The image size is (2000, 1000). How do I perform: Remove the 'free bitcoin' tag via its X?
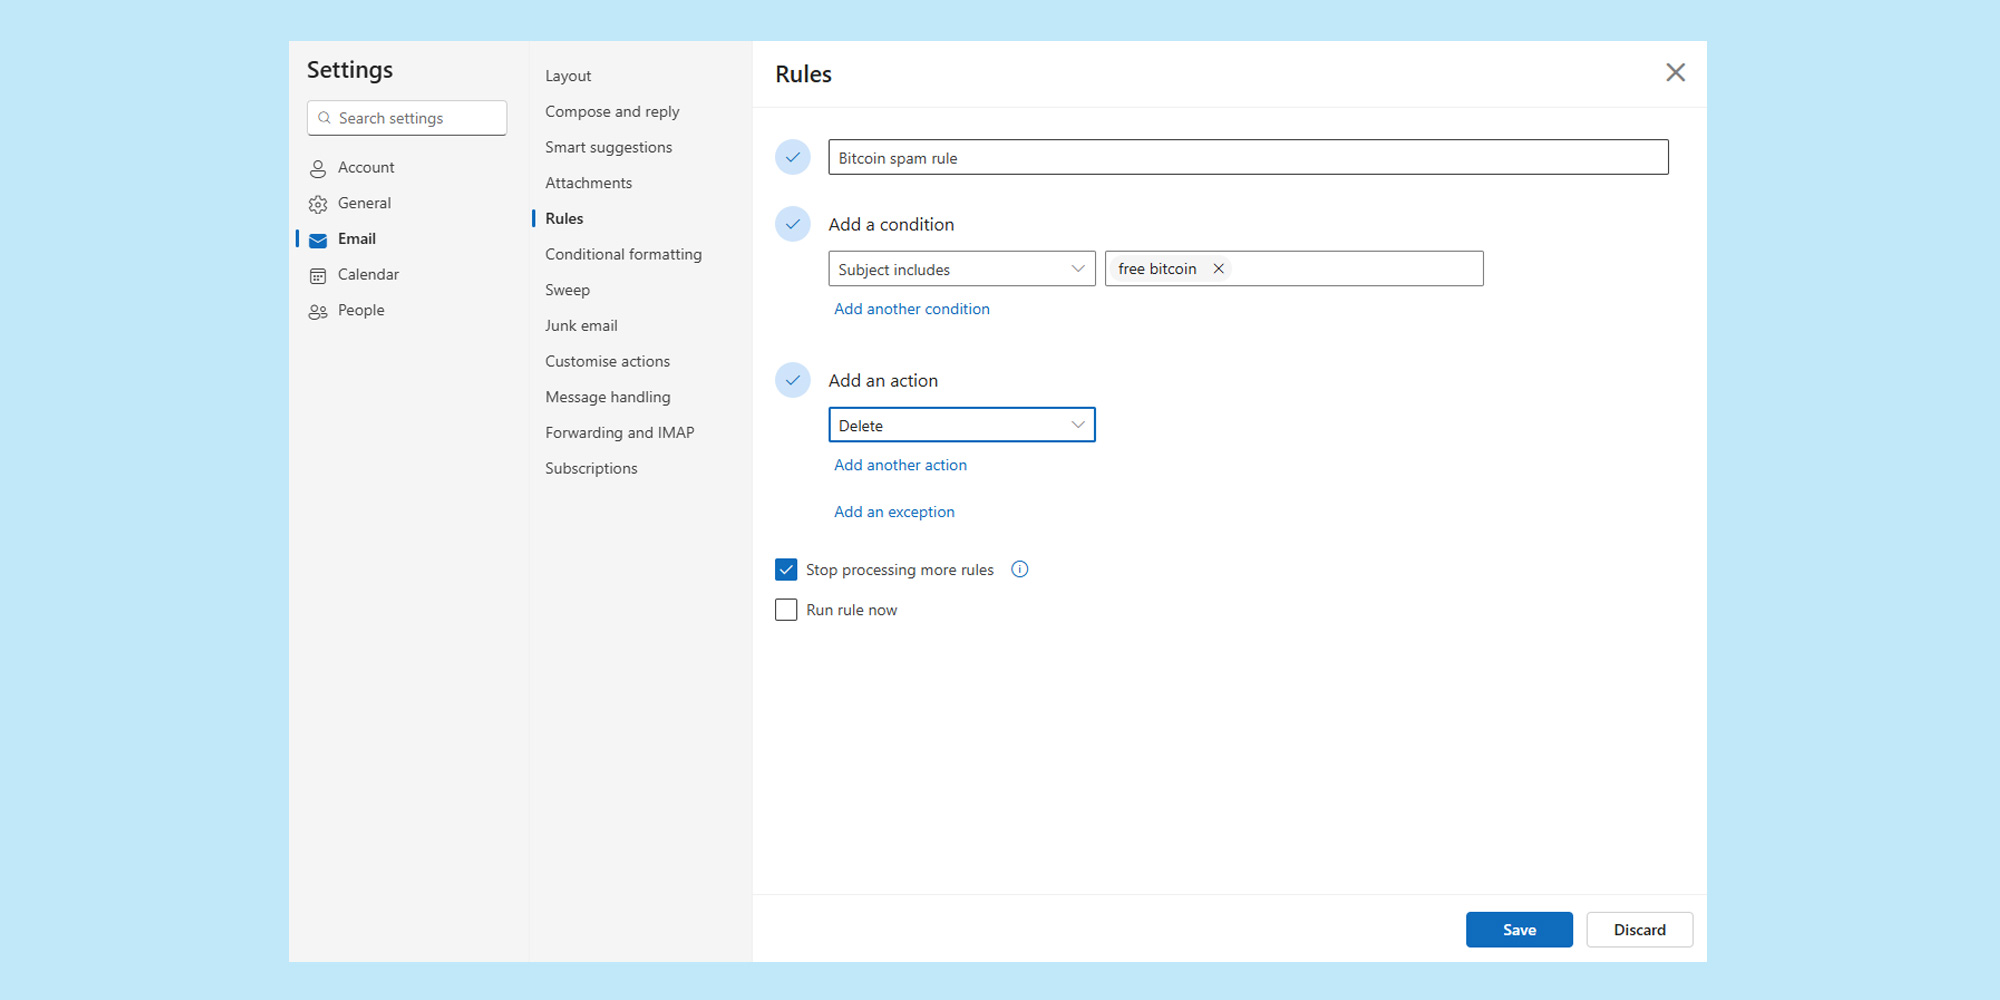(1218, 268)
